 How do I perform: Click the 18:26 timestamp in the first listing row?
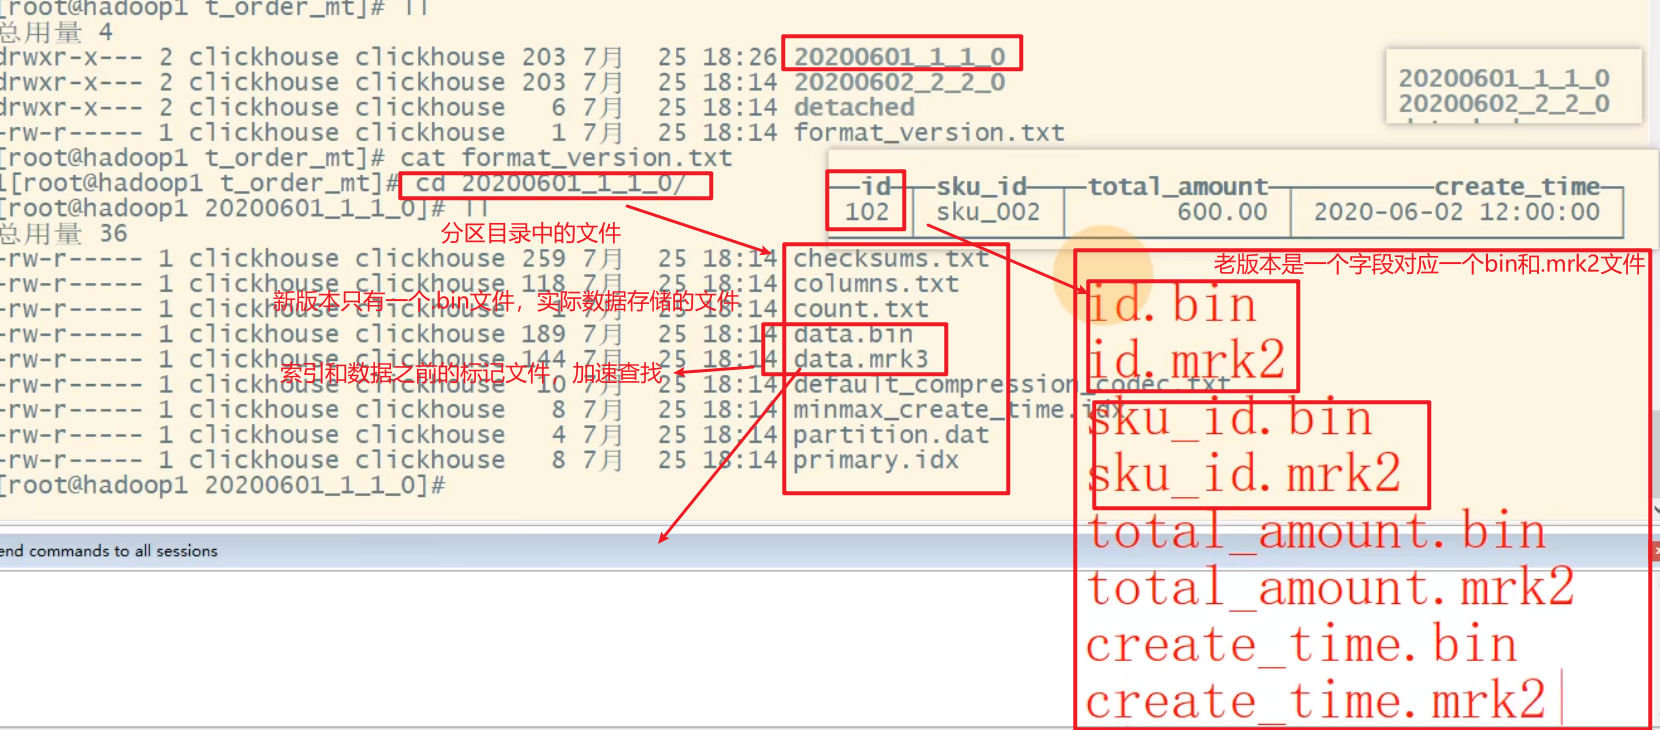pos(740,57)
